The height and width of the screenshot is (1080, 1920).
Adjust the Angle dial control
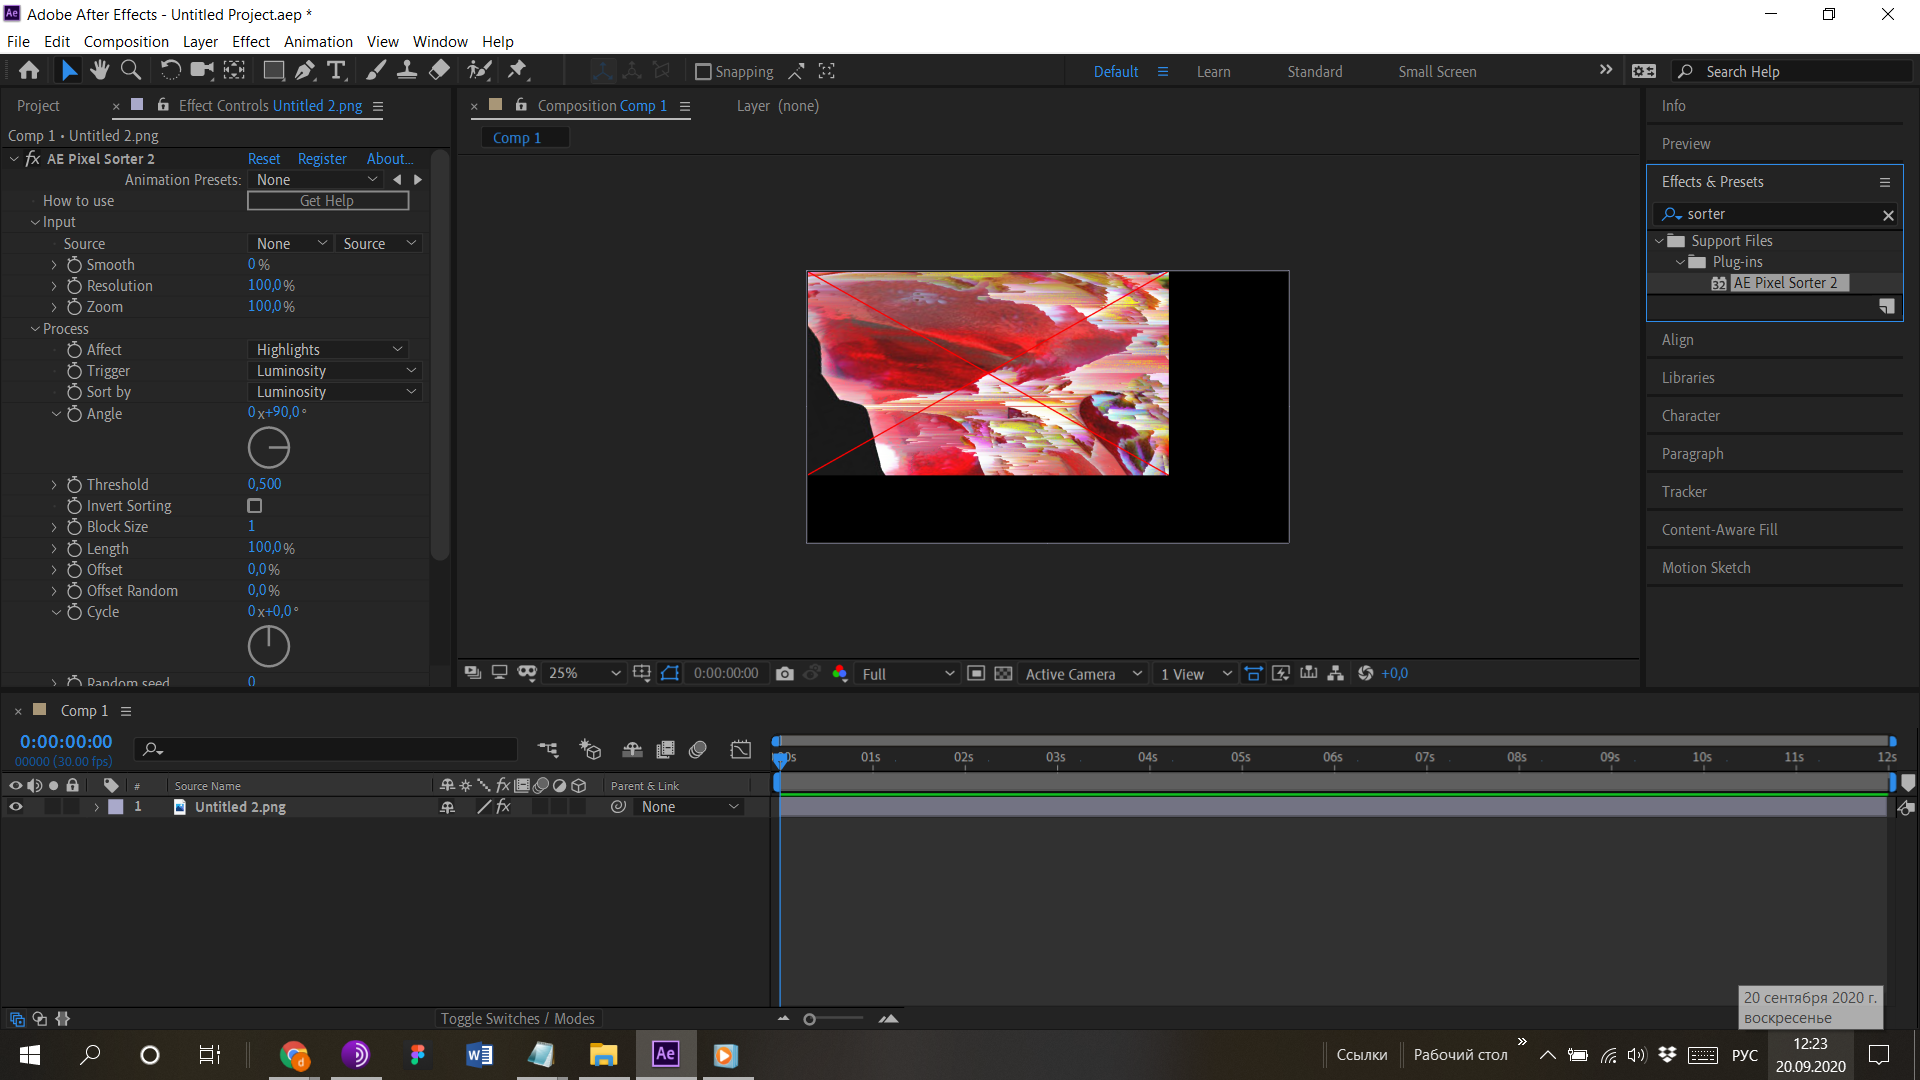click(x=269, y=448)
